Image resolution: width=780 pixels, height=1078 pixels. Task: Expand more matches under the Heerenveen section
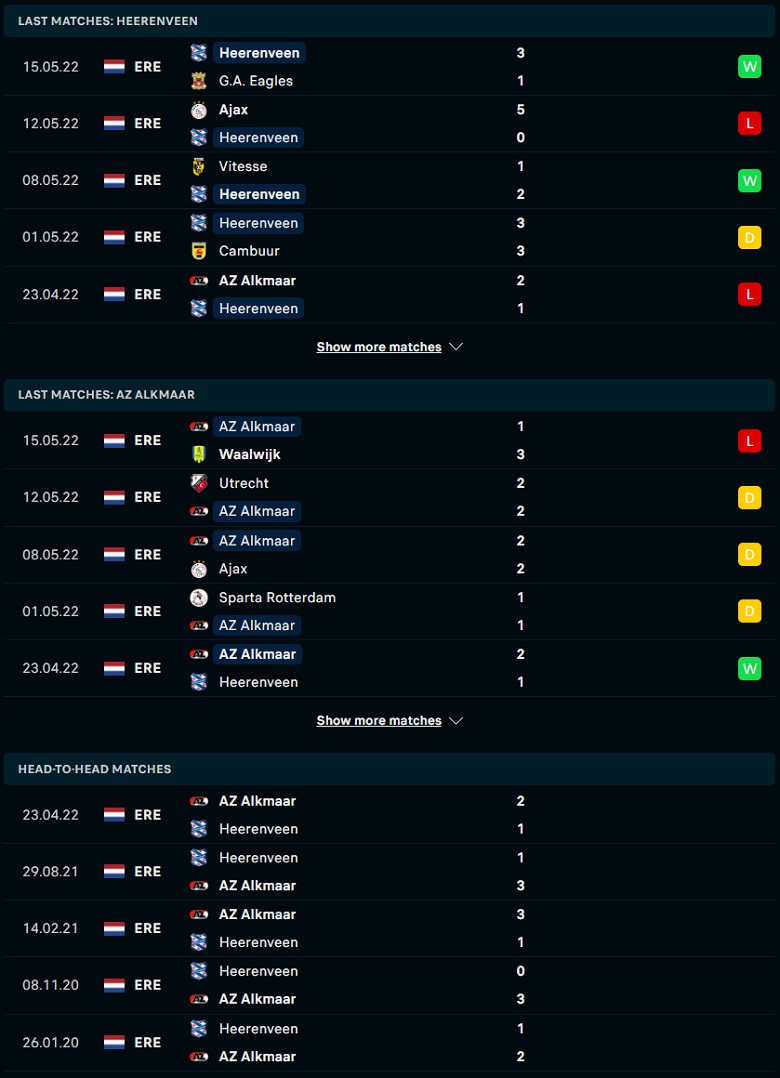[x=379, y=347]
